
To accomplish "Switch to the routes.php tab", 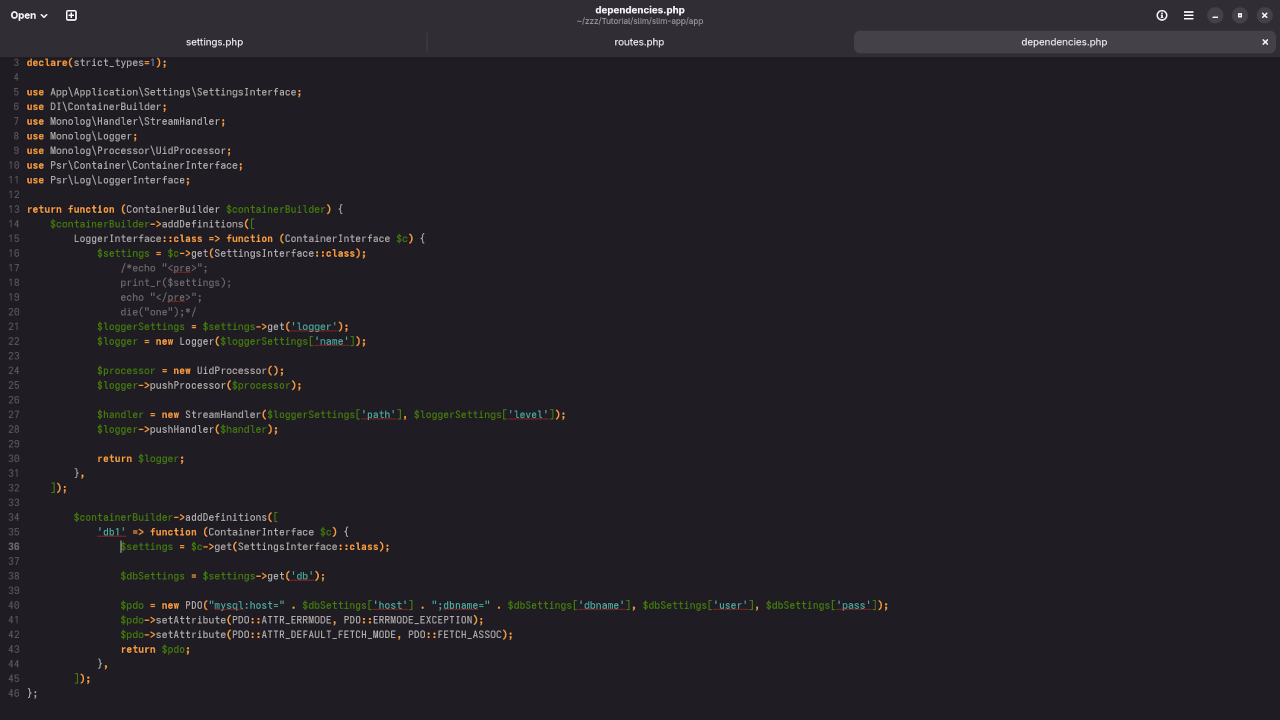I will point(639,42).
